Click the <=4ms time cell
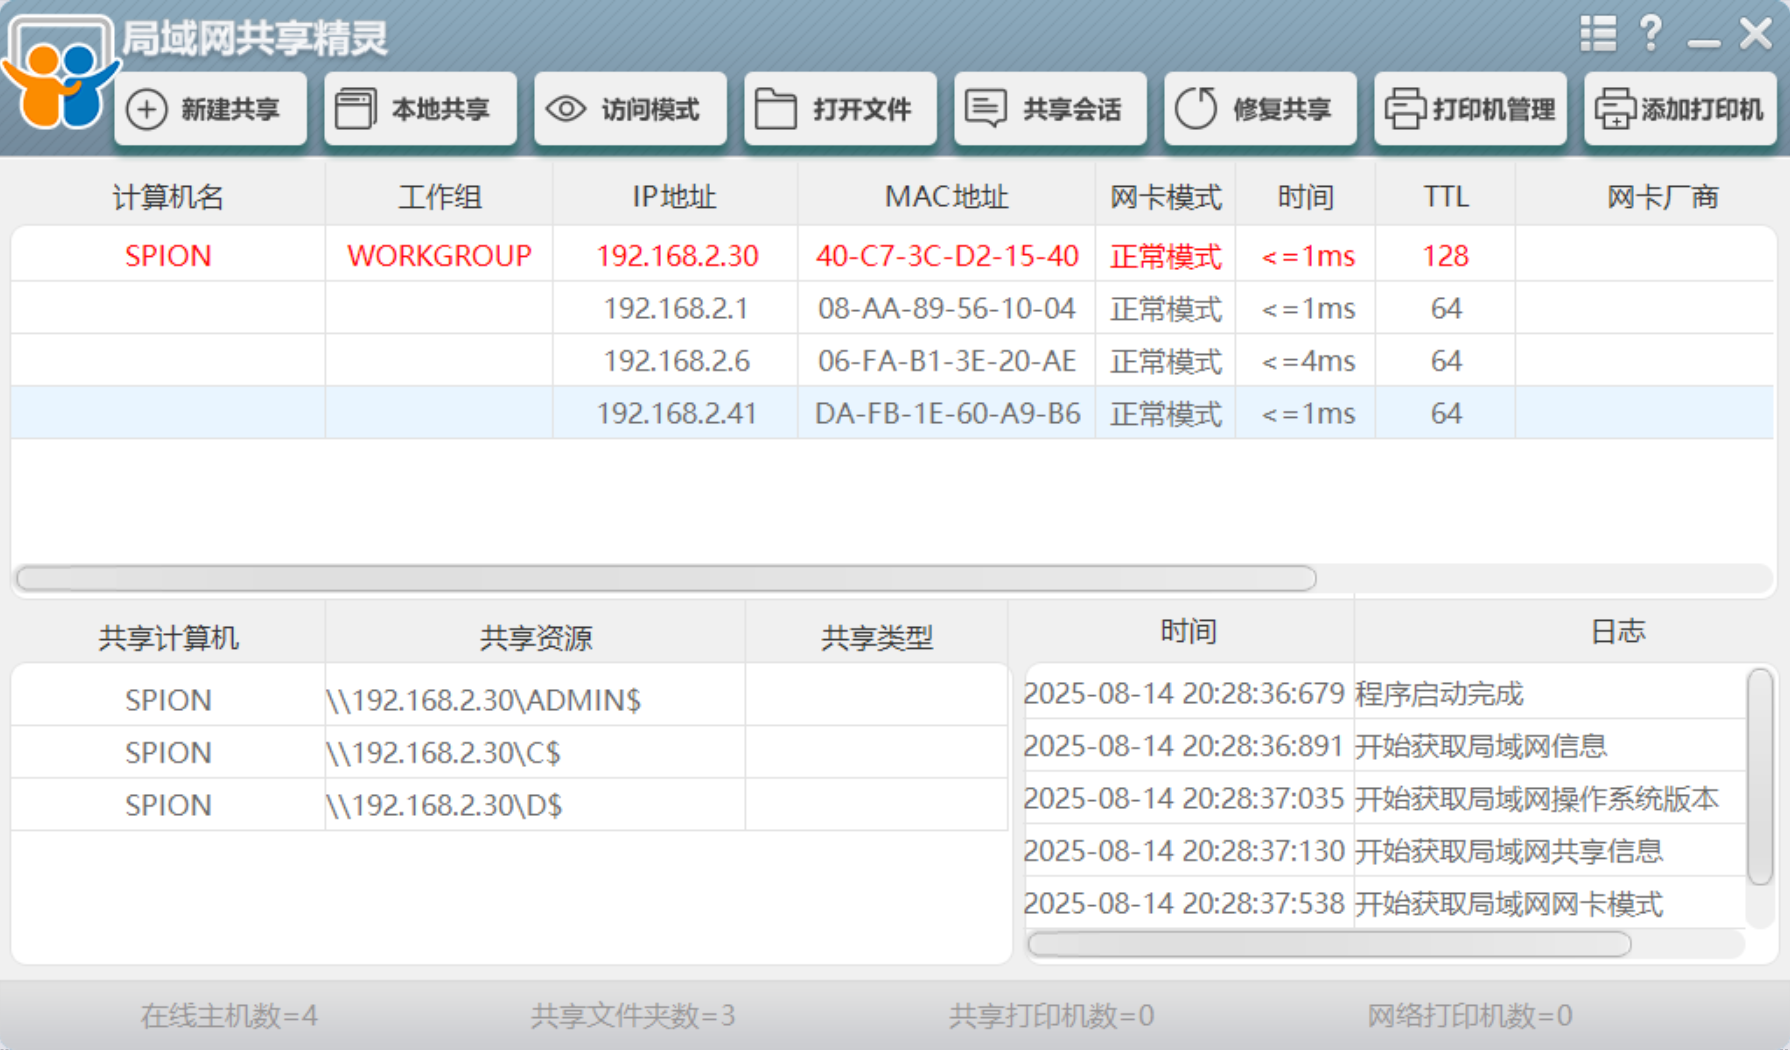Screen dimensions: 1790x1050 pos(1307,361)
